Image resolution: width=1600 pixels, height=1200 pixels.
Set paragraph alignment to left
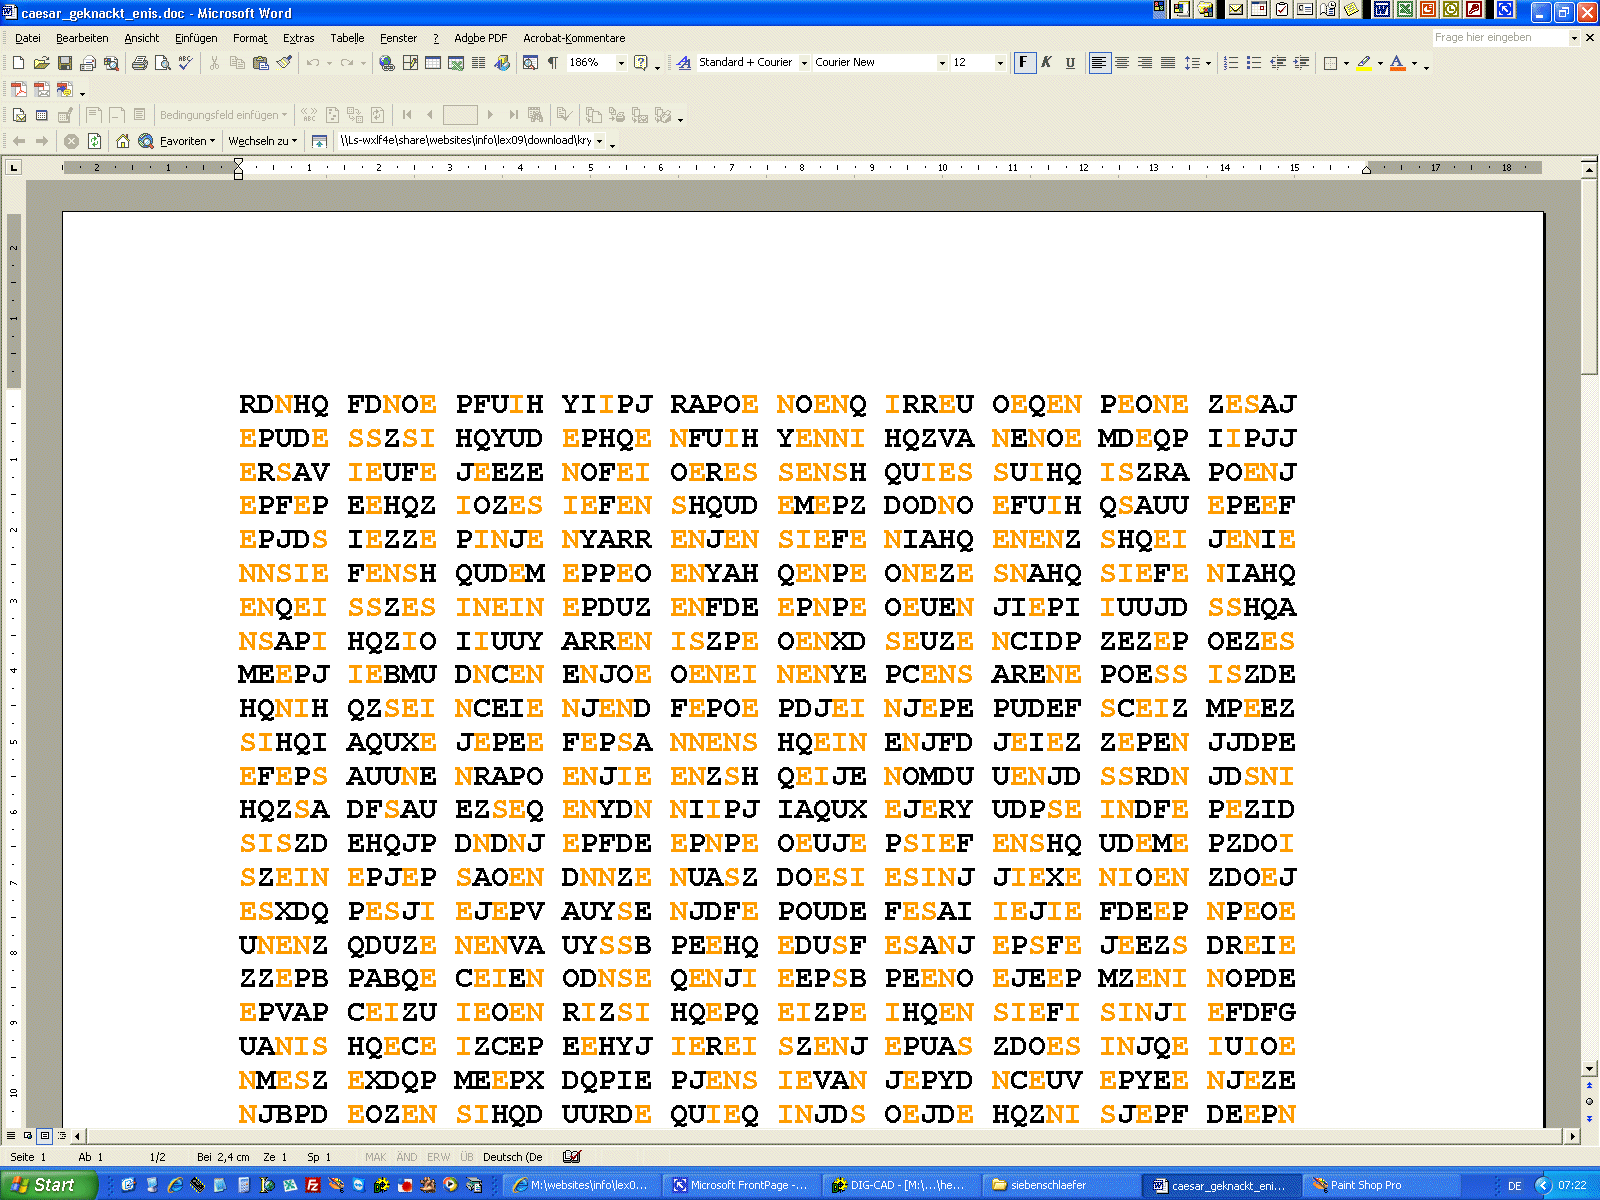tap(1099, 63)
